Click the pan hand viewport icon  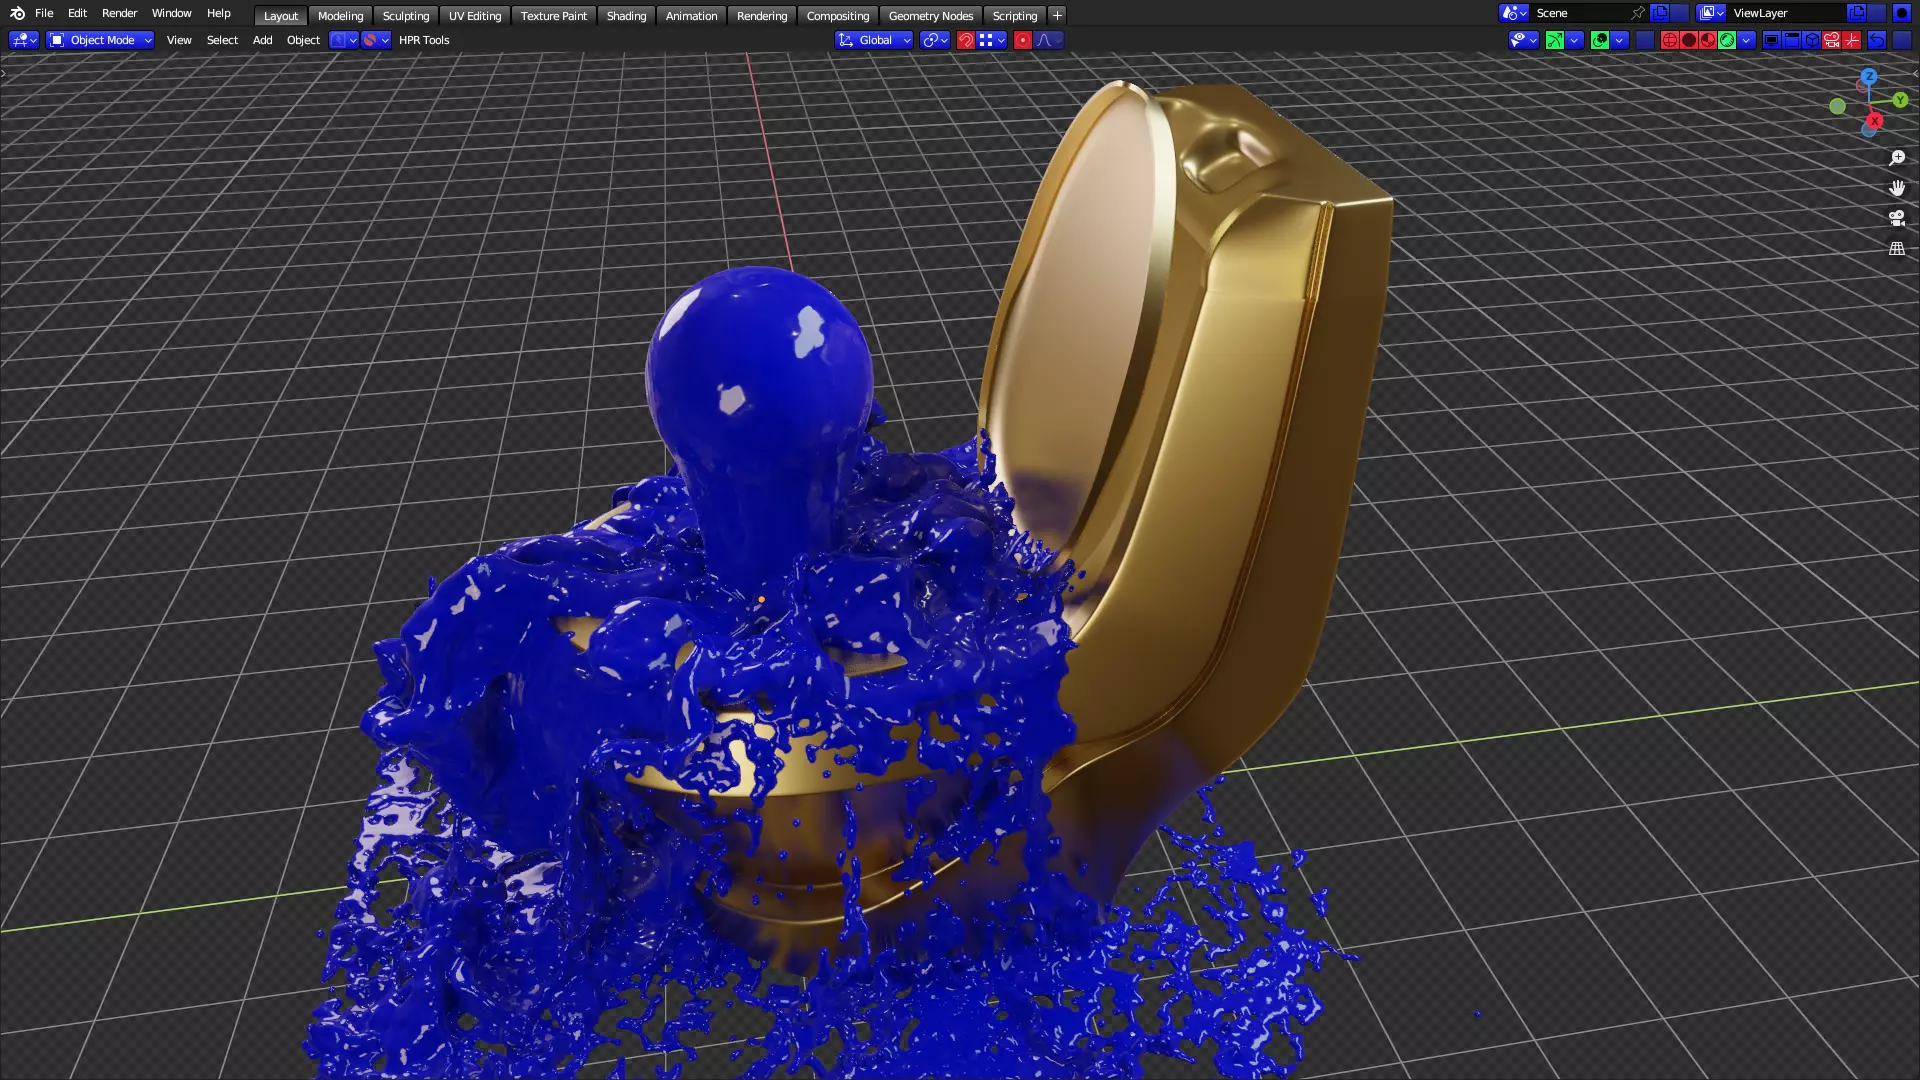[1897, 188]
